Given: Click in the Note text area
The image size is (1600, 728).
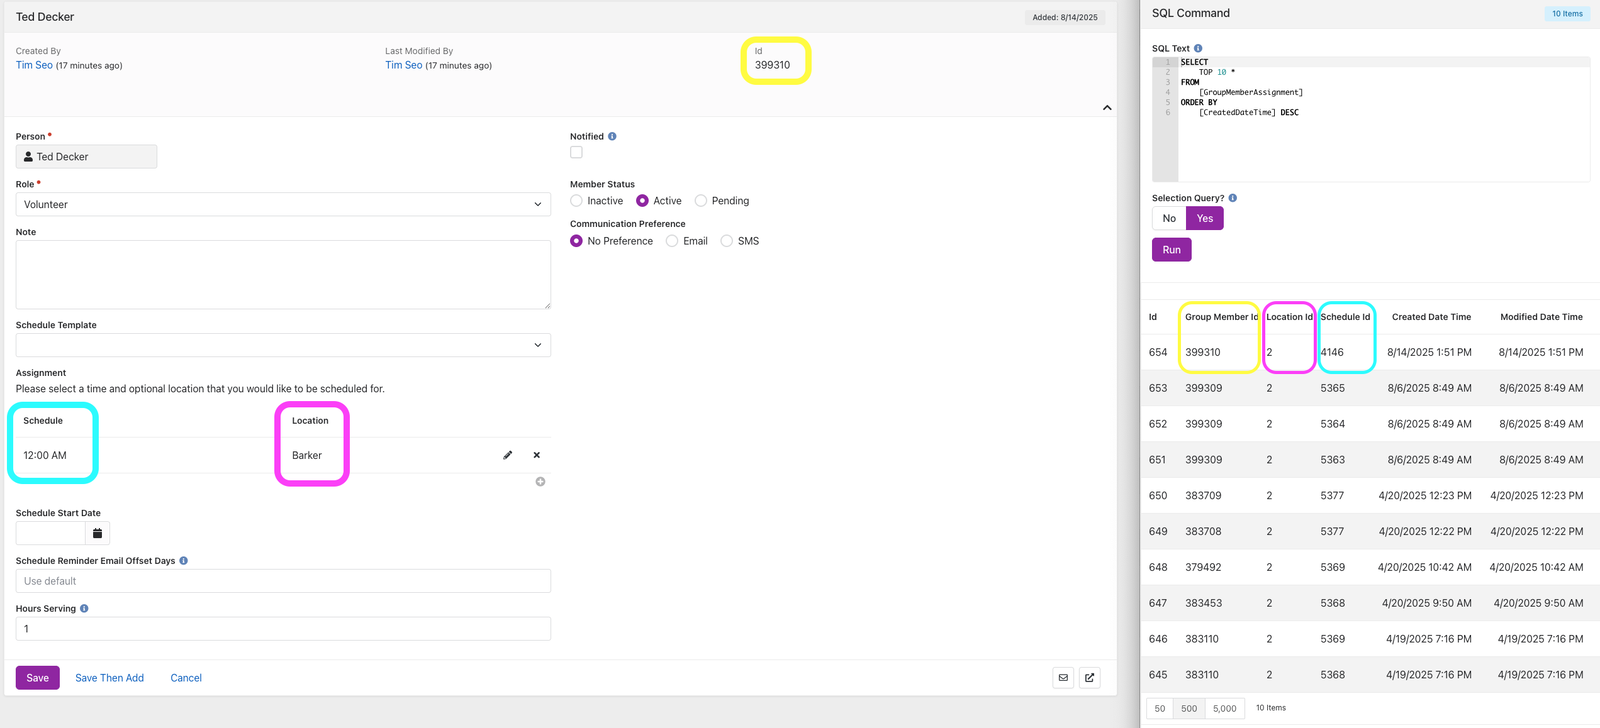Looking at the screenshot, I should [283, 274].
